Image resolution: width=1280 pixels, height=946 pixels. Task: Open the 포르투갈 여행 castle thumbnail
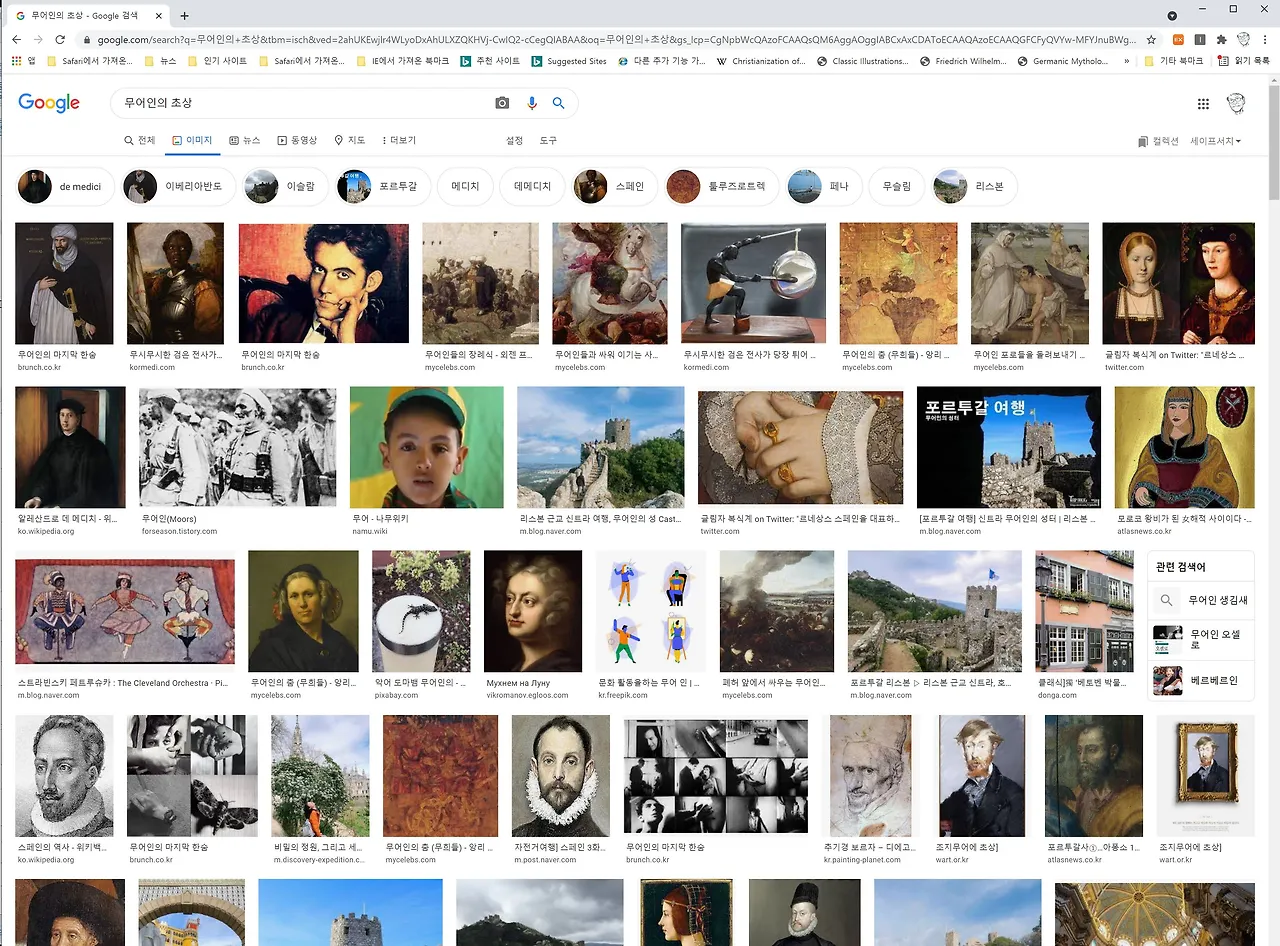tap(1009, 447)
